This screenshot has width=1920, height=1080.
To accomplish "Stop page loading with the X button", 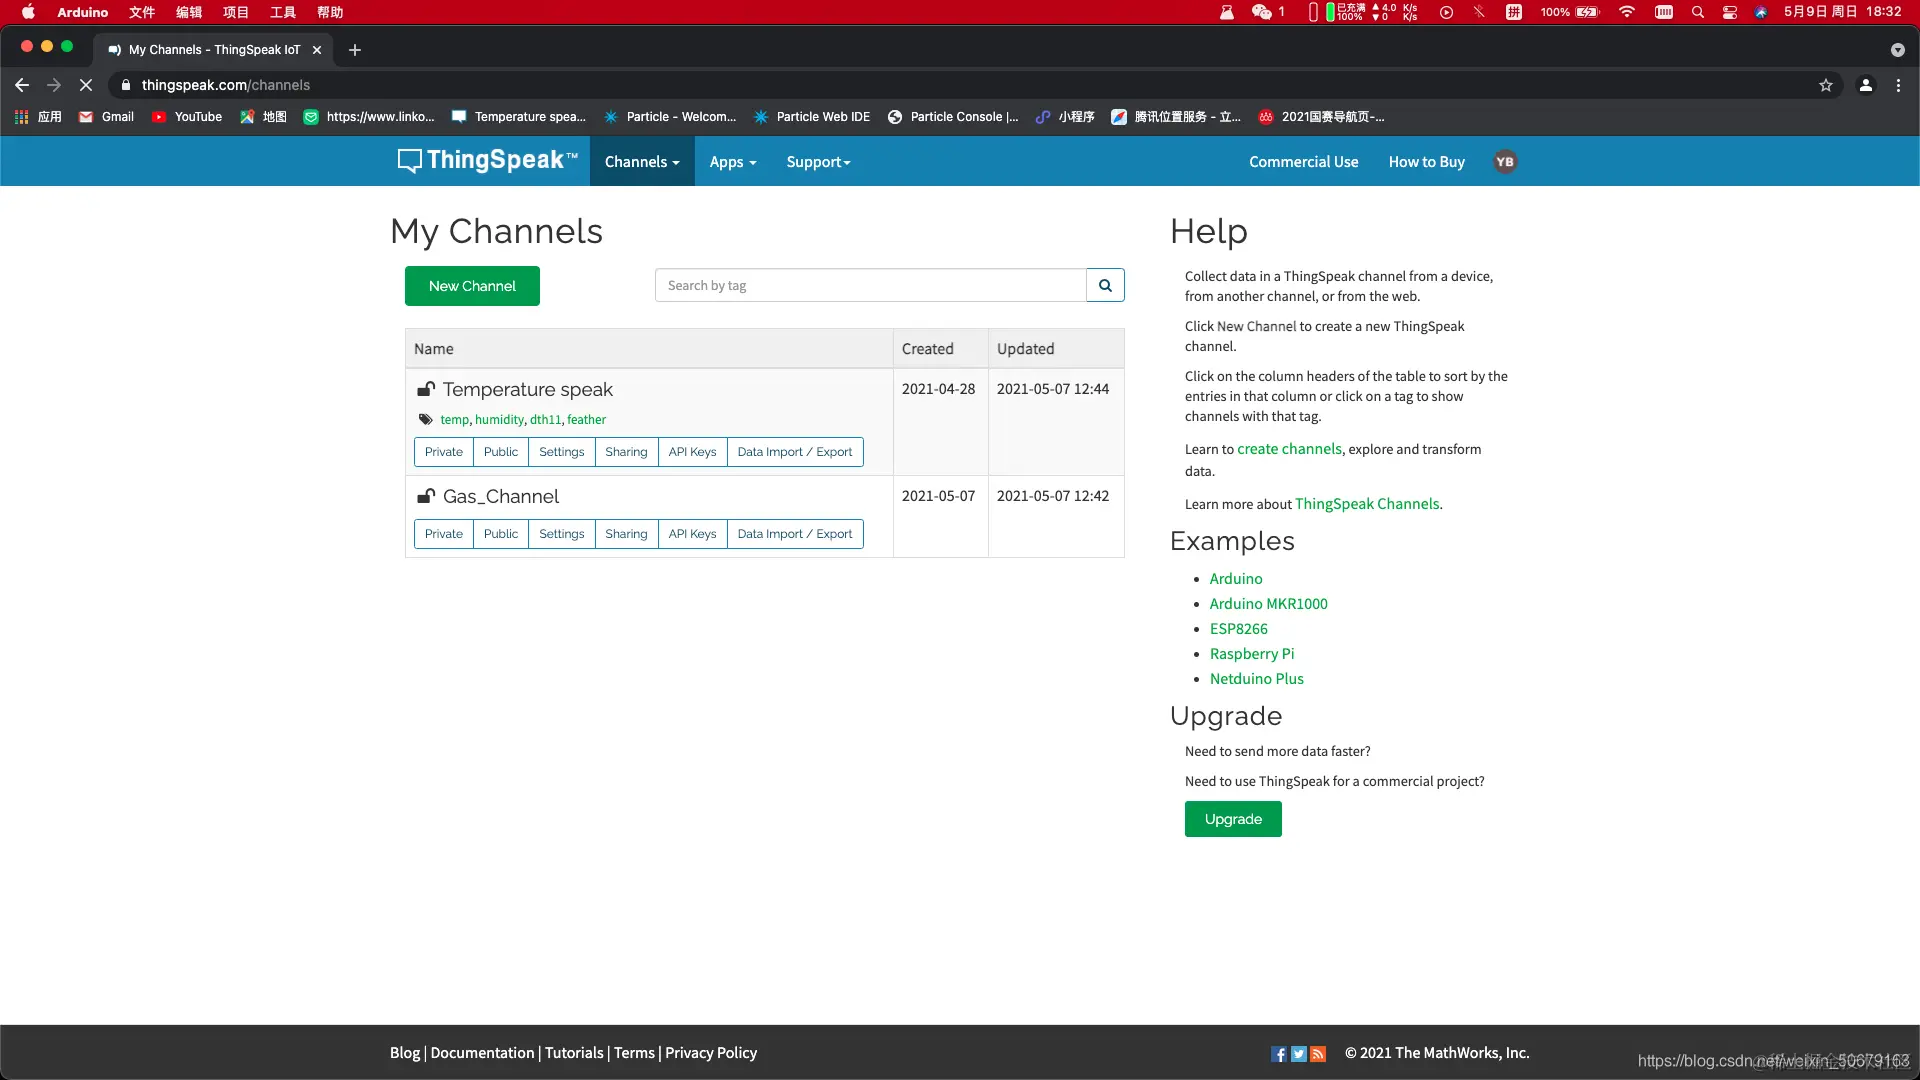I will tap(86, 85).
